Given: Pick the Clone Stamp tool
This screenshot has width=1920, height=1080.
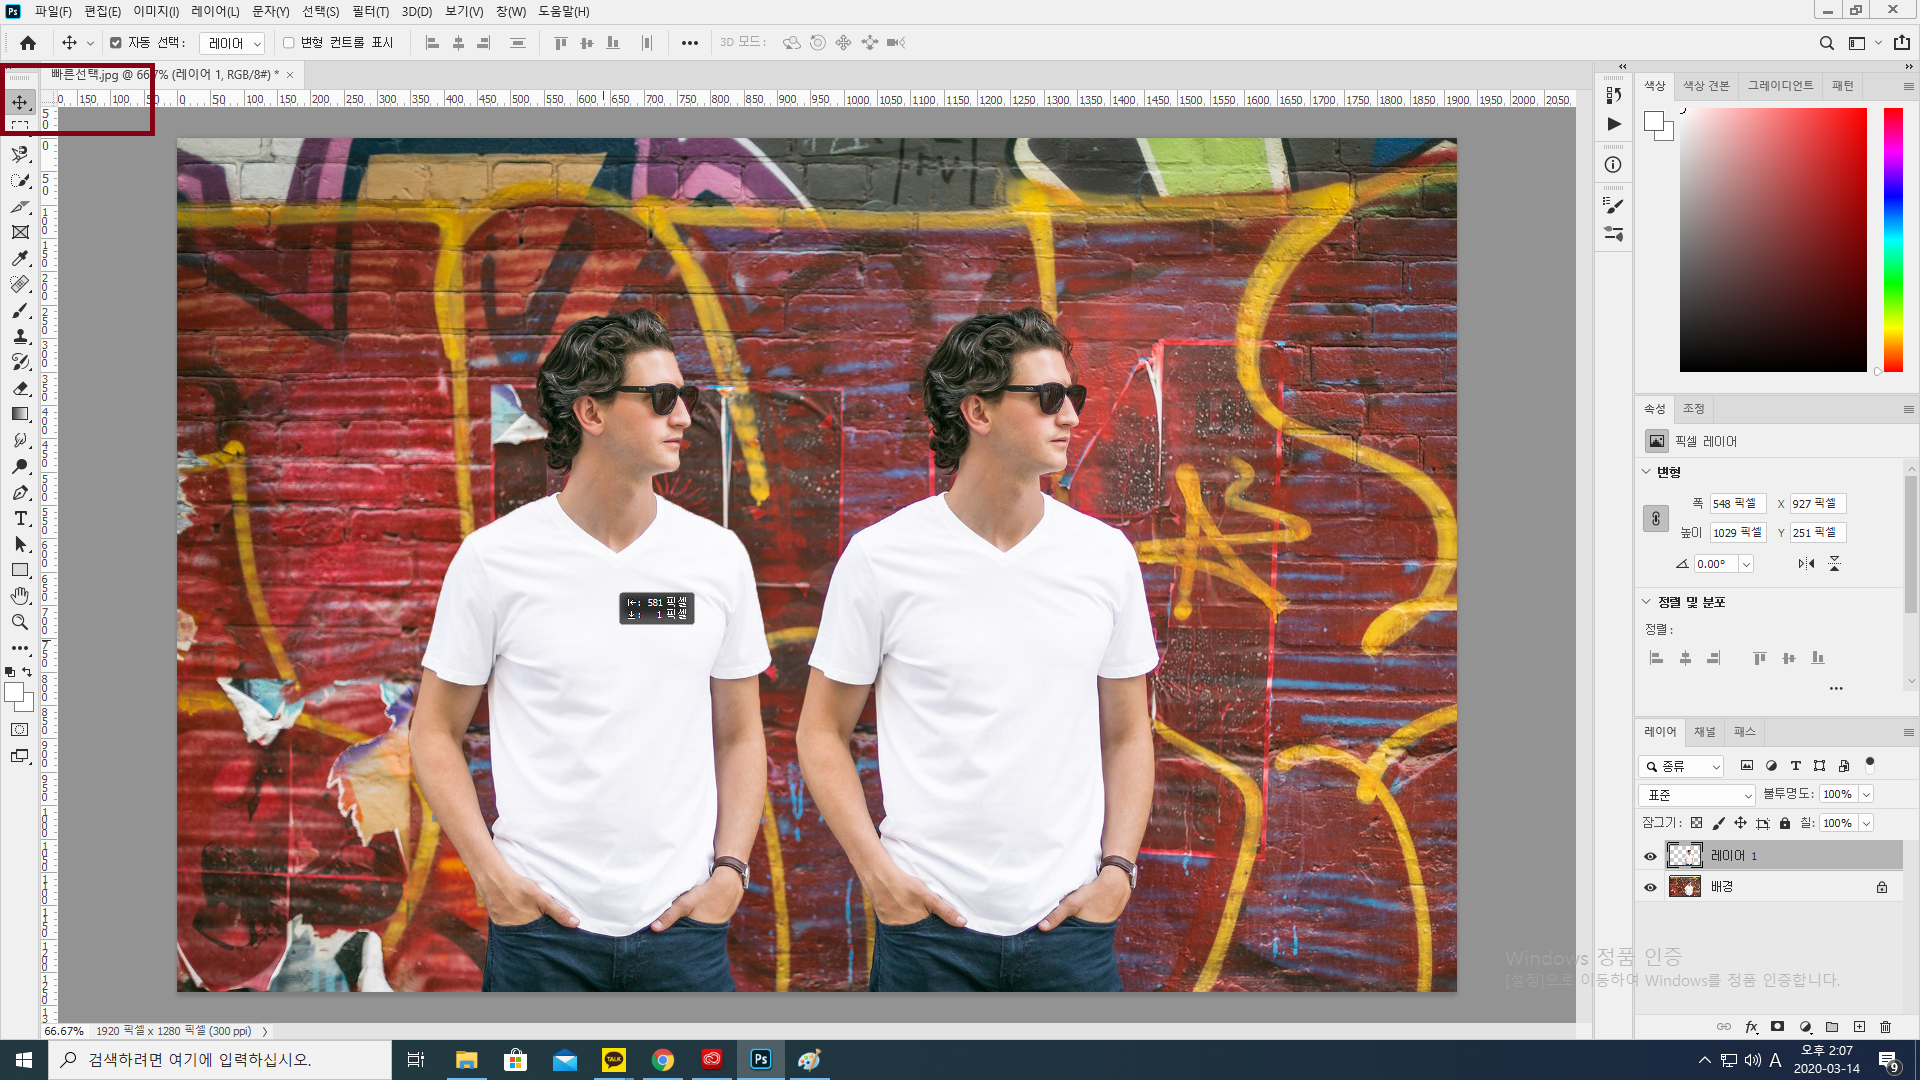Looking at the screenshot, I should 20,336.
